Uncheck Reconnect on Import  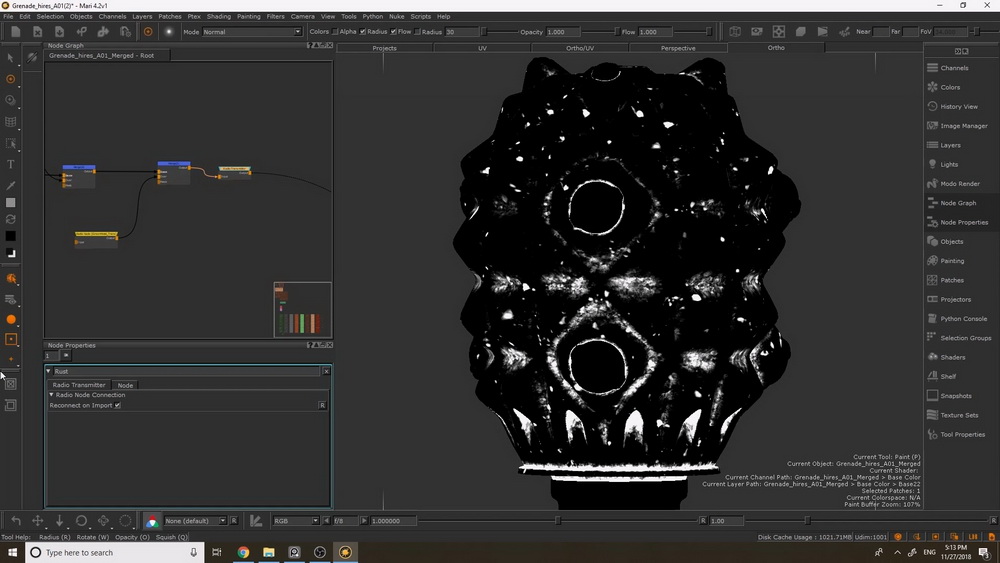[117, 406]
